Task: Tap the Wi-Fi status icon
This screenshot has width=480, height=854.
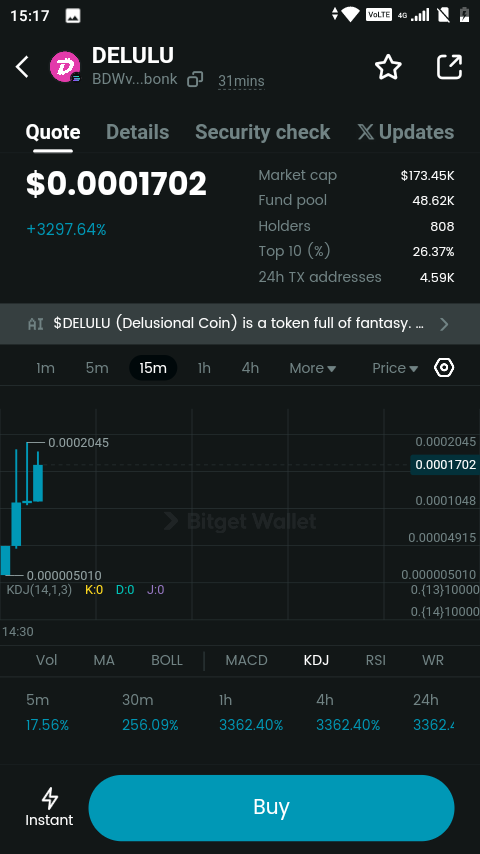Action: (x=350, y=15)
